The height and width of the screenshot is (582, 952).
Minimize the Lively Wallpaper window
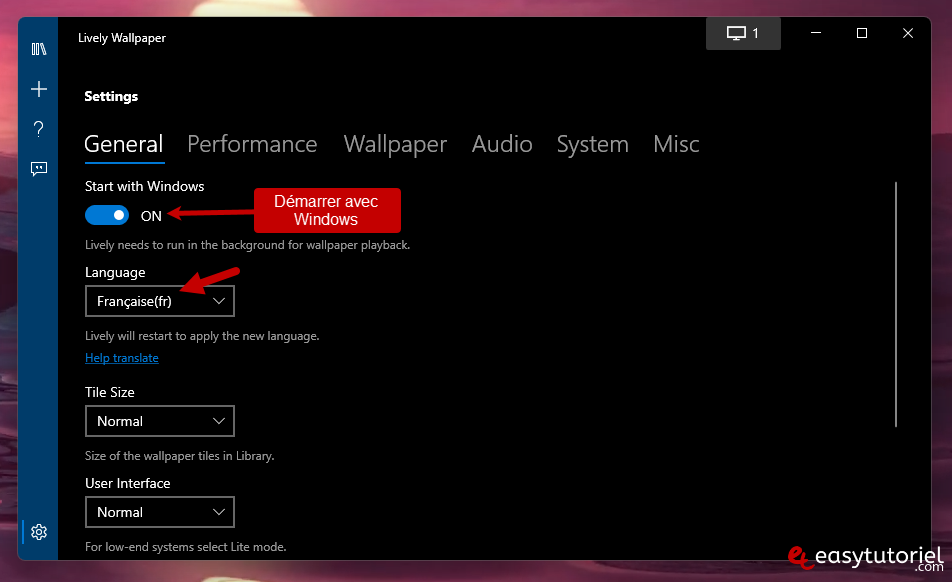pyautogui.click(x=815, y=33)
